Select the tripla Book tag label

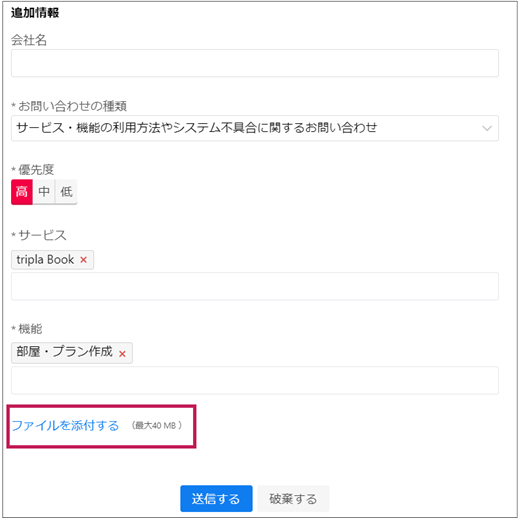(45, 259)
